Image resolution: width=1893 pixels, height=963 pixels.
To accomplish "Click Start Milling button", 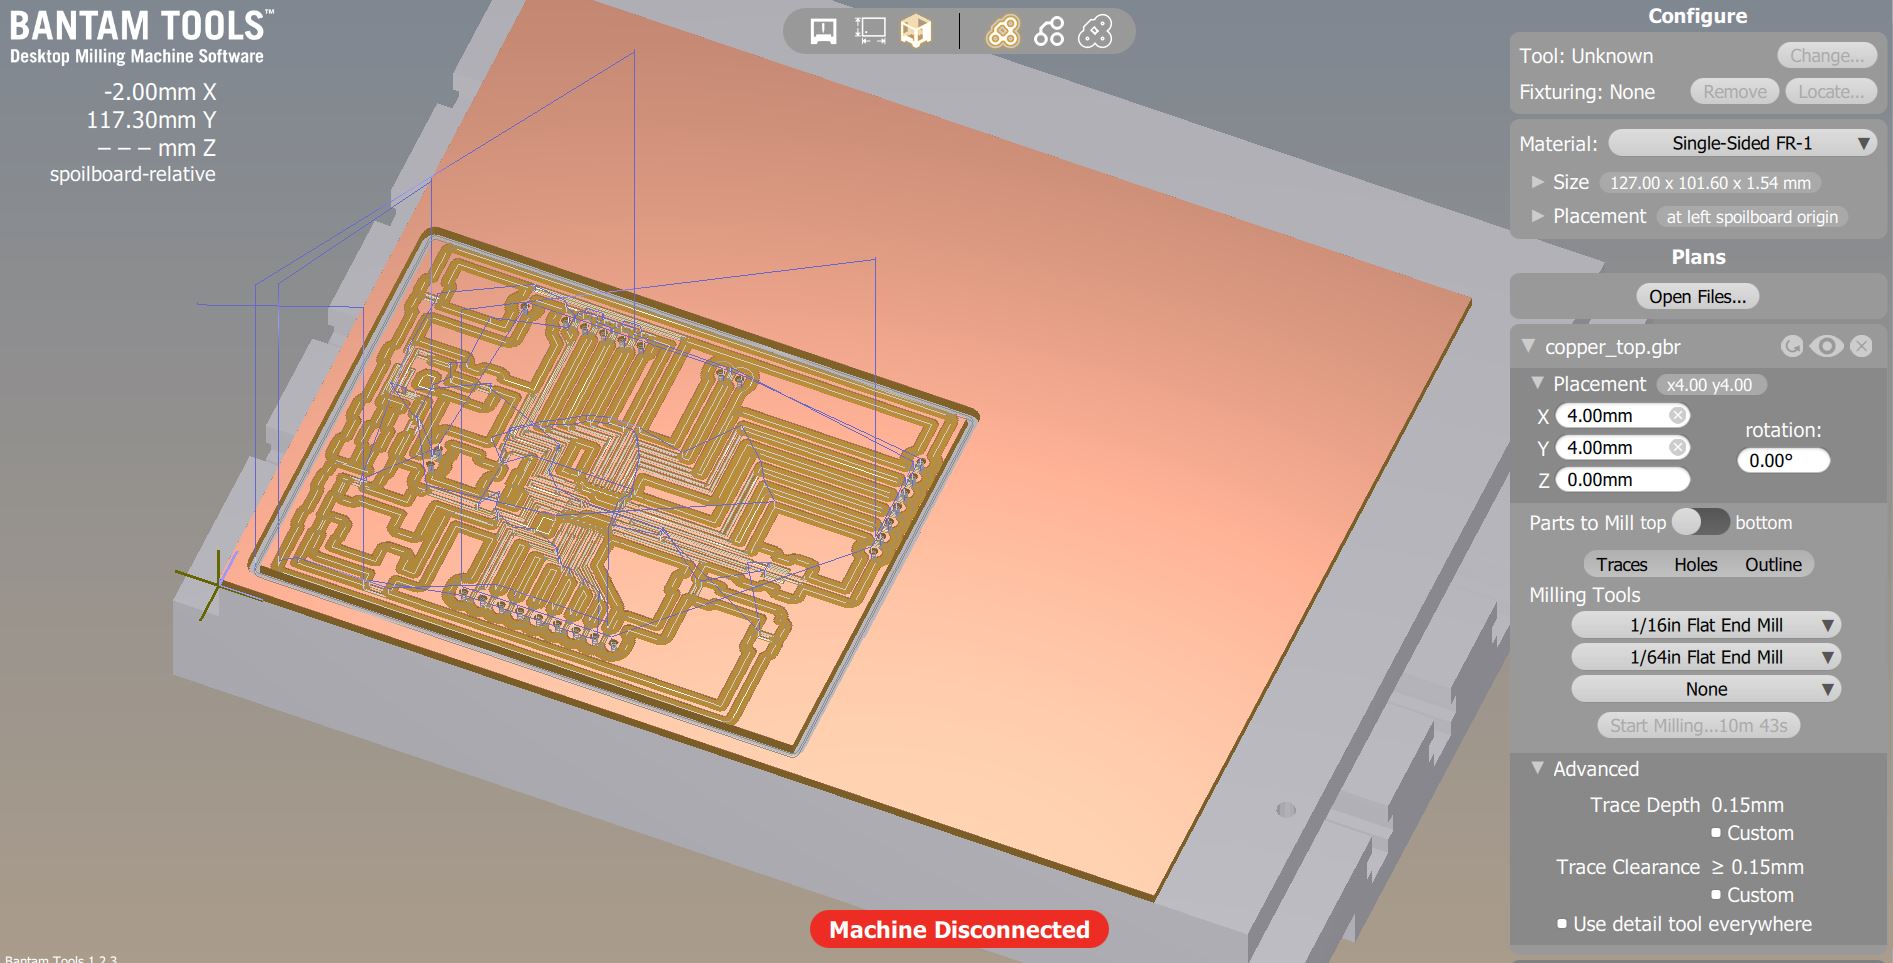I will click(x=1698, y=726).
